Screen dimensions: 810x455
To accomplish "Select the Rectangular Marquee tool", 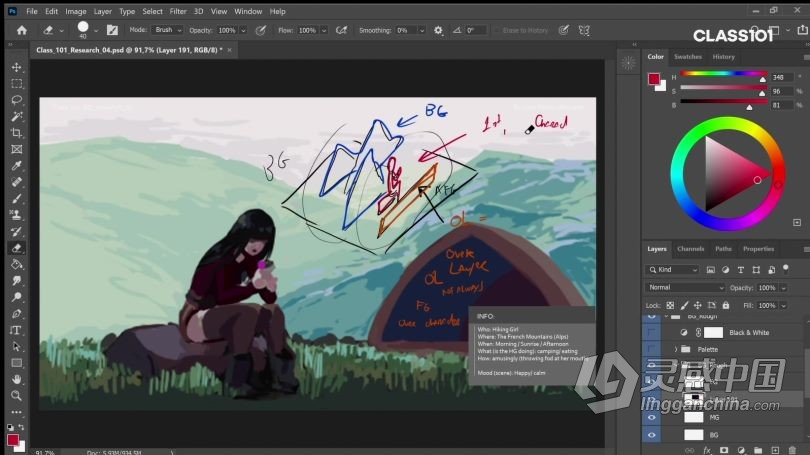I will pyautogui.click(x=17, y=84).
